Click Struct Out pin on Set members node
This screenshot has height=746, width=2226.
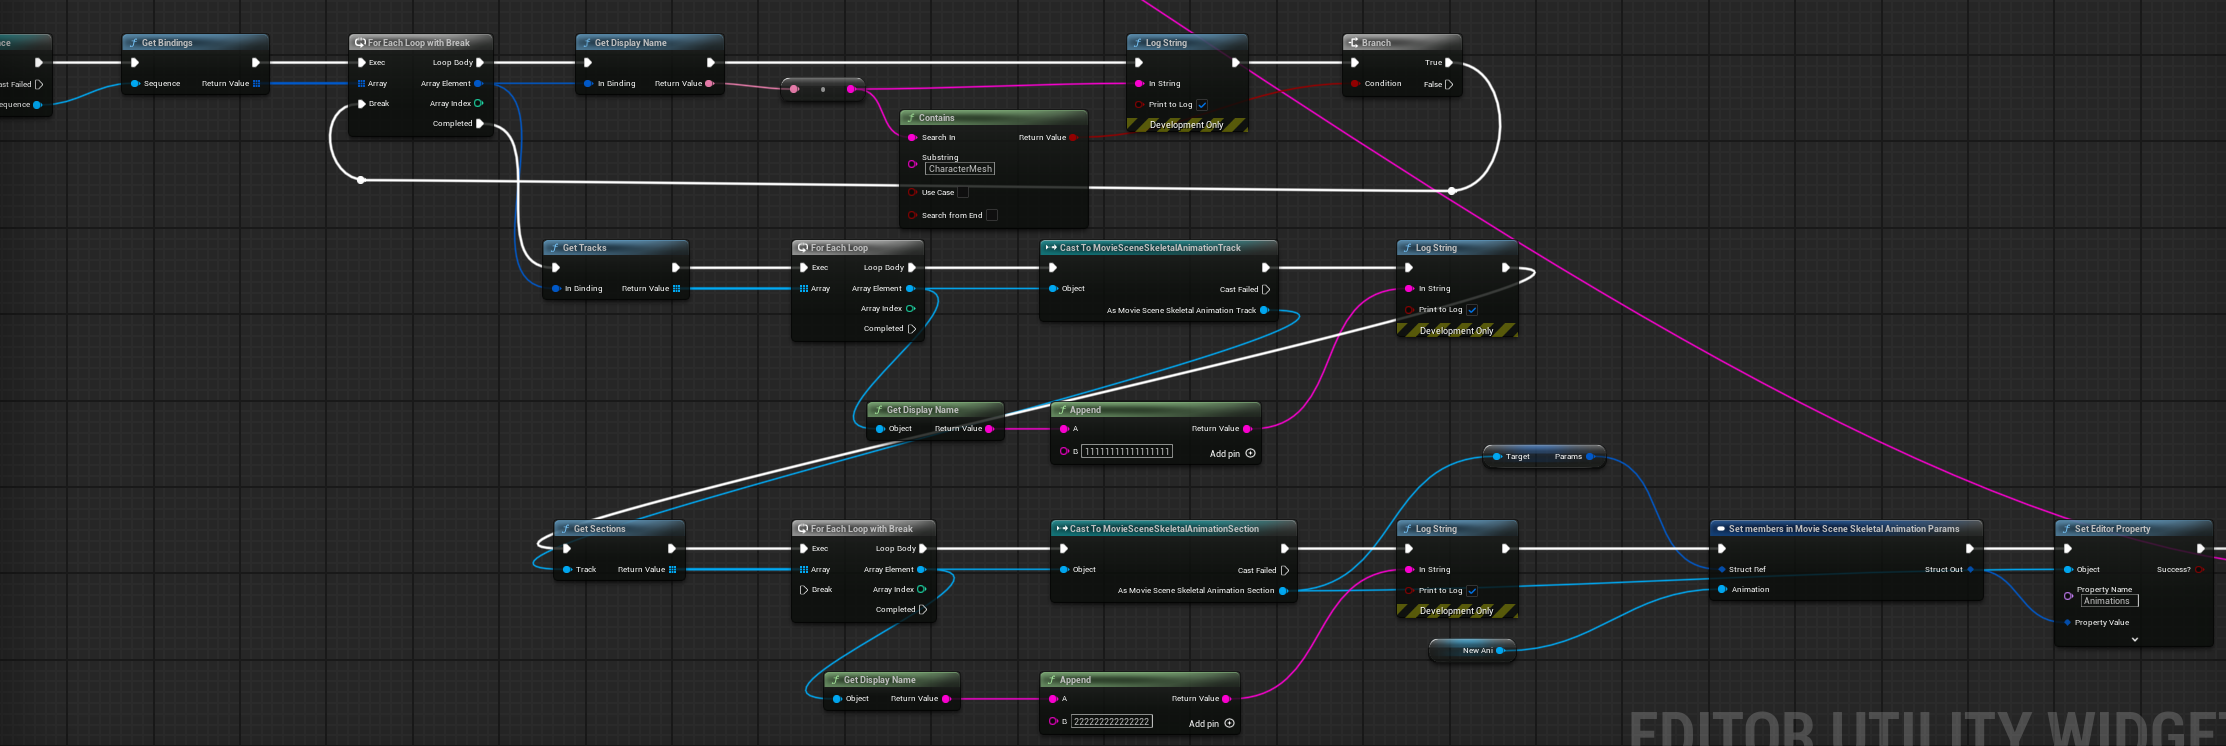1970,570
